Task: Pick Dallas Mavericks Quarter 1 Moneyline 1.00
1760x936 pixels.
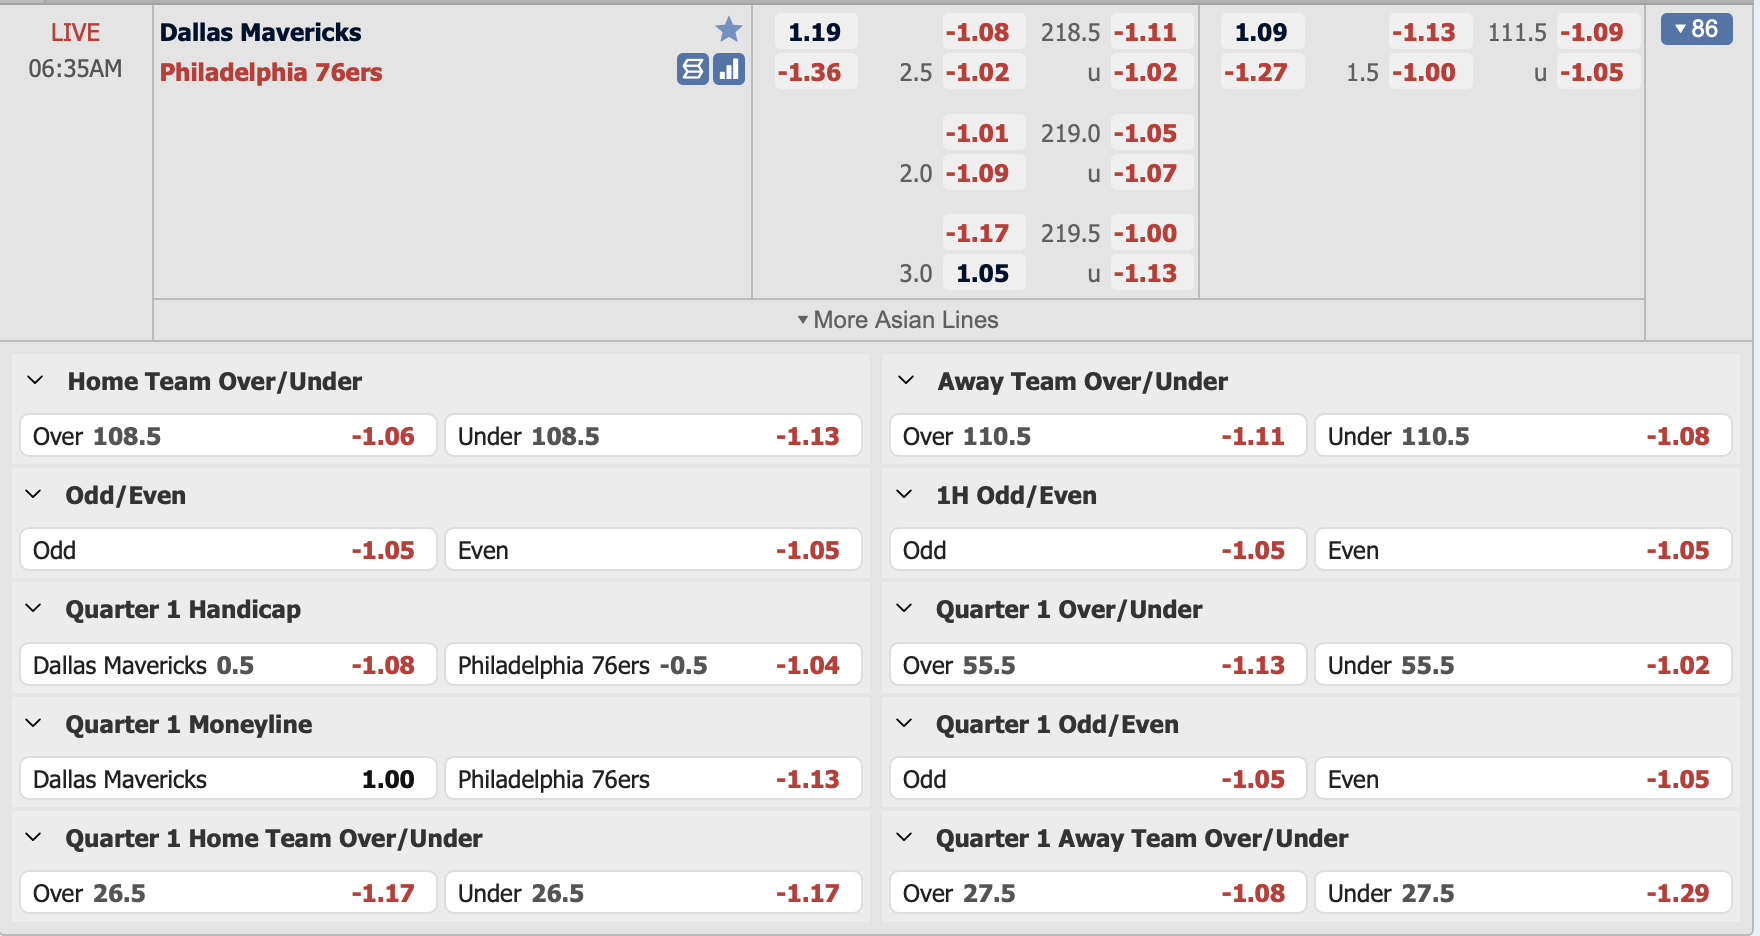Action: click(228, 779)
